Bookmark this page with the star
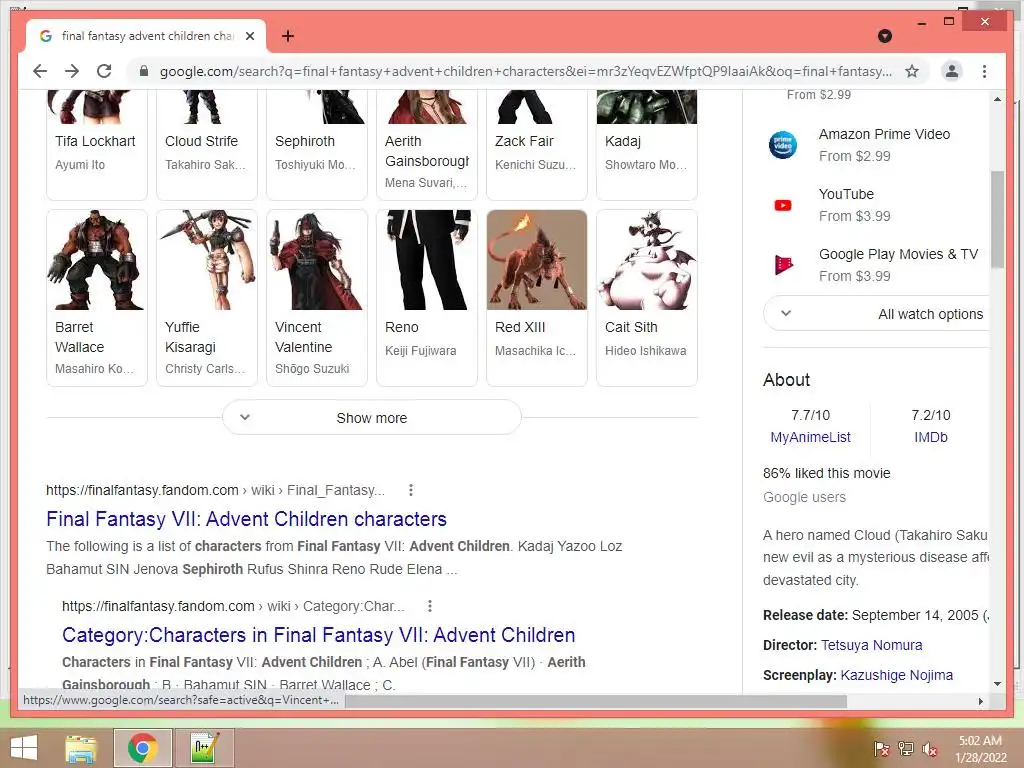Screen dimensions: 1024x768 point(912,71)
